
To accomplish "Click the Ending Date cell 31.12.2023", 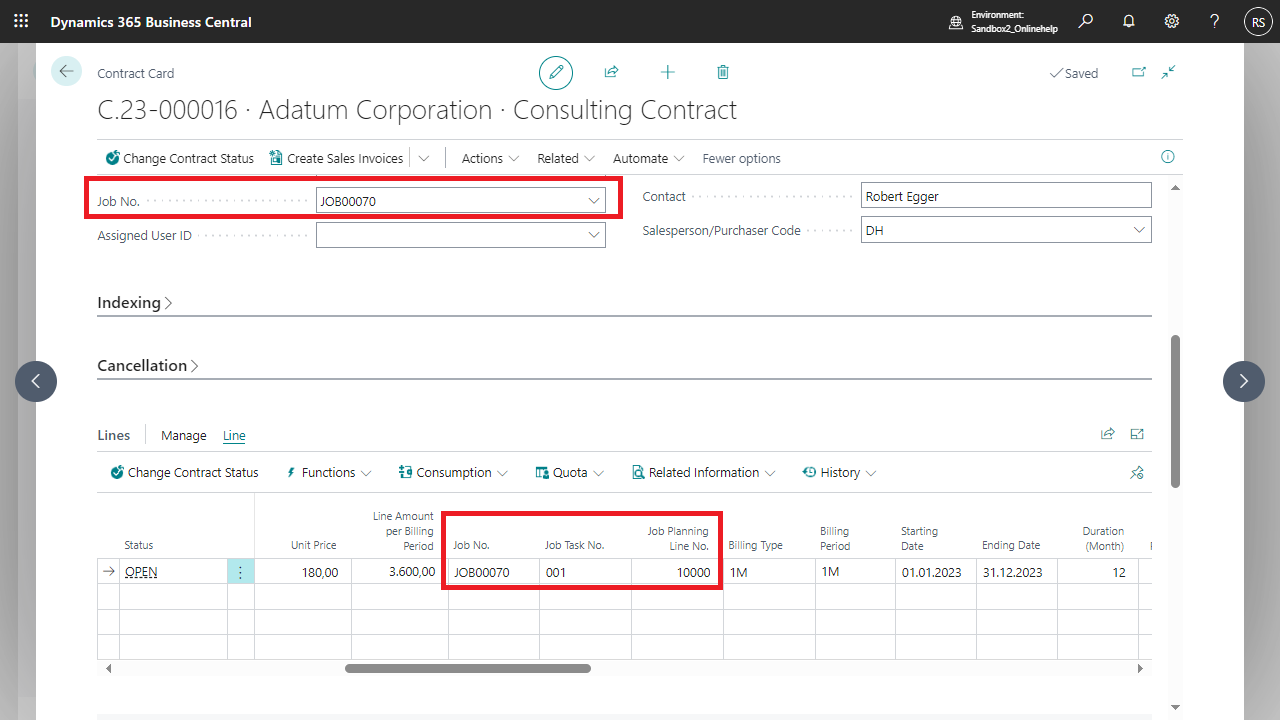I will point(1017,572).
